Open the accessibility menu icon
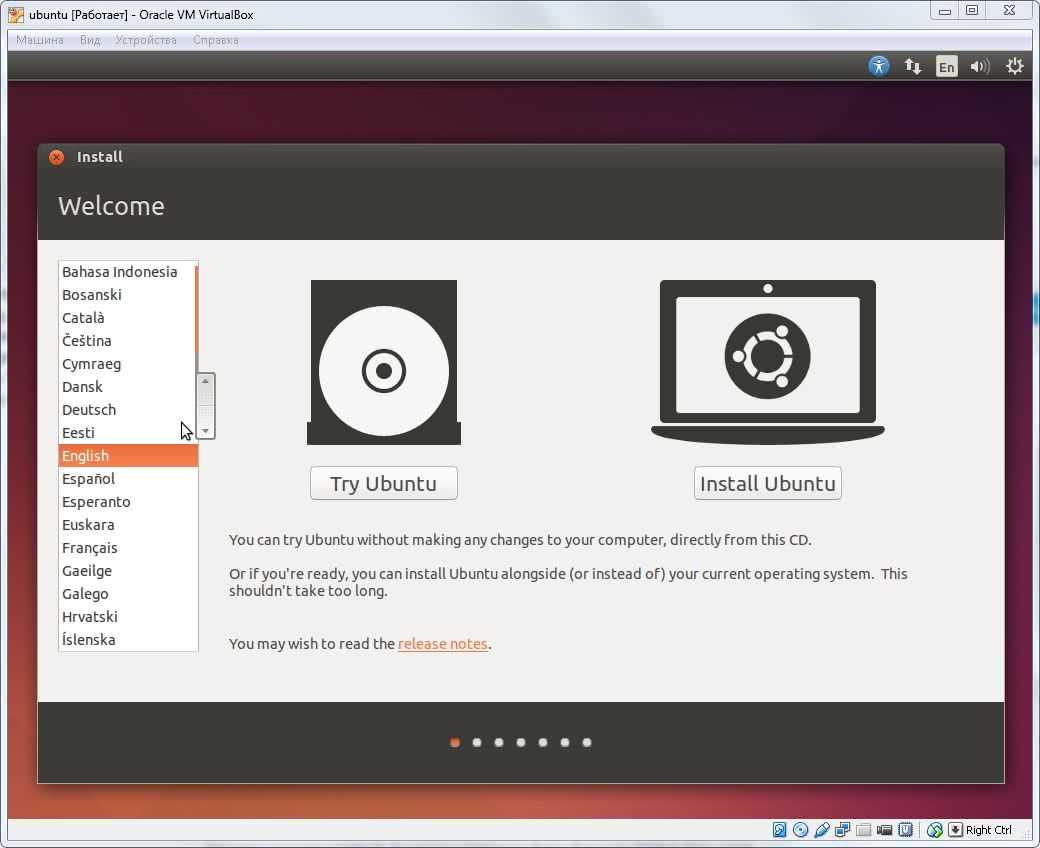This screenshot has height=848, width=1040. (878, 66)
